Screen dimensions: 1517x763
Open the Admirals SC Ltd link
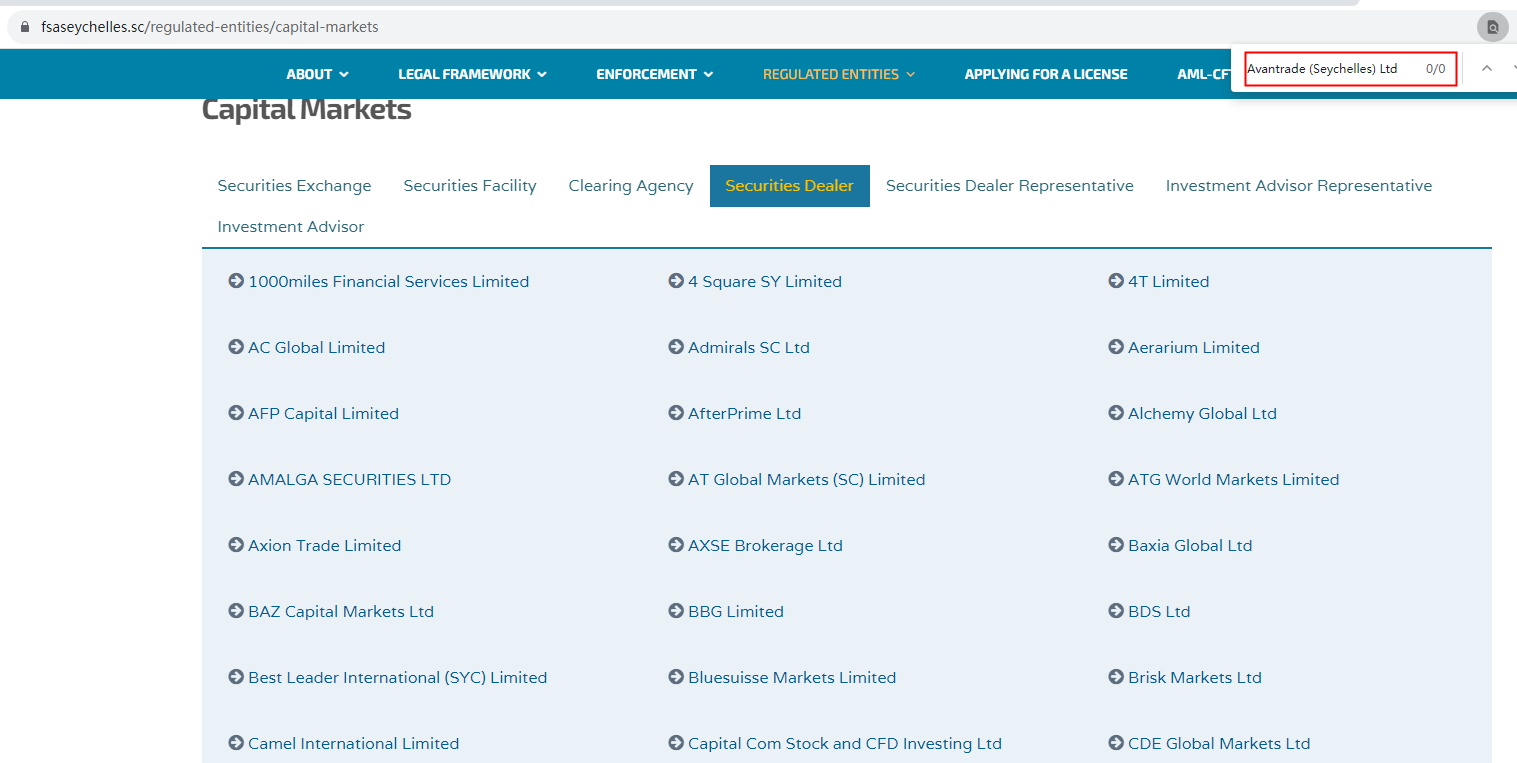[749, 348]
